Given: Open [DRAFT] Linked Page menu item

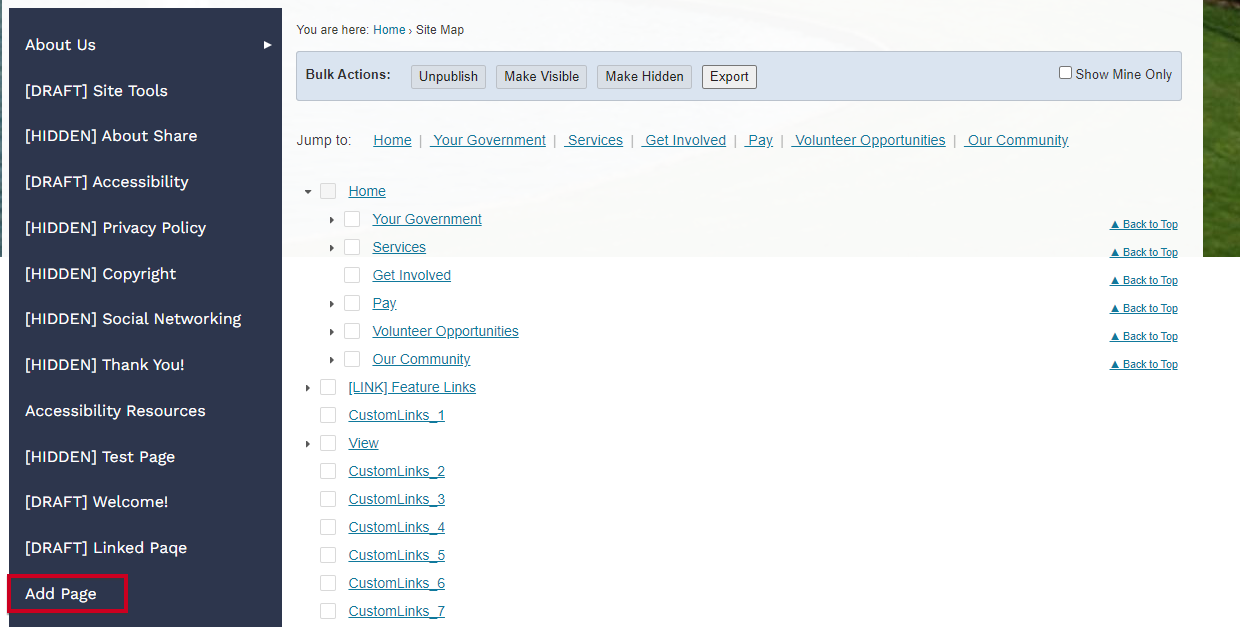Looking at the screenshot, I should point(106,548).
